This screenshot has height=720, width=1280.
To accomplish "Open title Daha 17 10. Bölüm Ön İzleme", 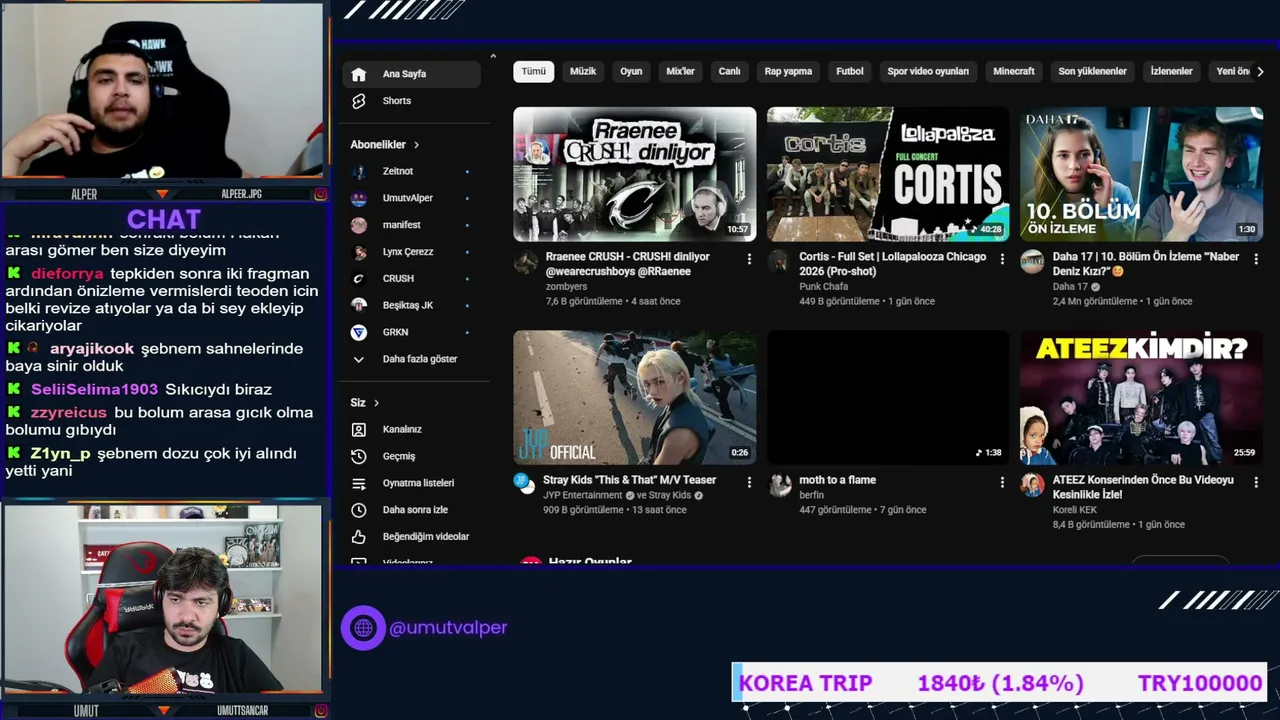I will pos(1146,264).
